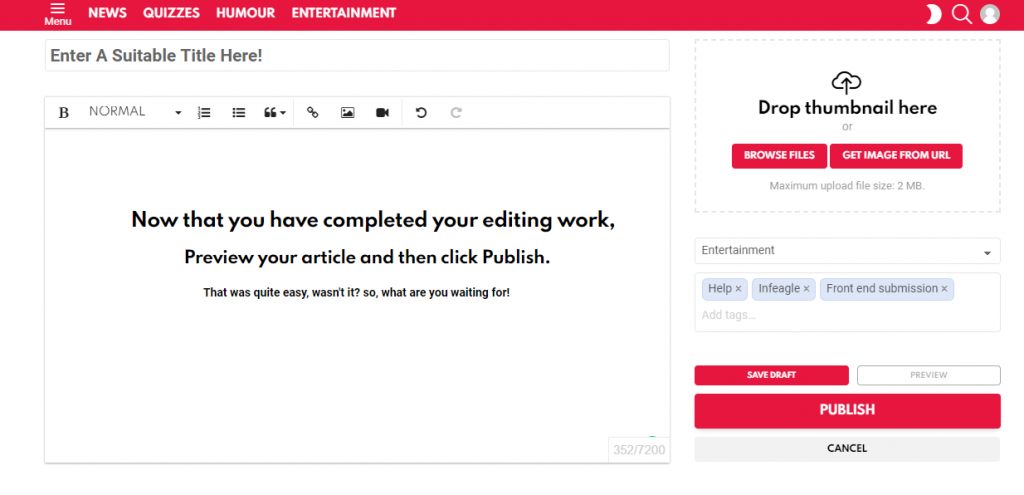Click the 352/7200 character counter
The width and height of the screenshot is (1024, 495).
pyautogui.click(x=639, y=450)
